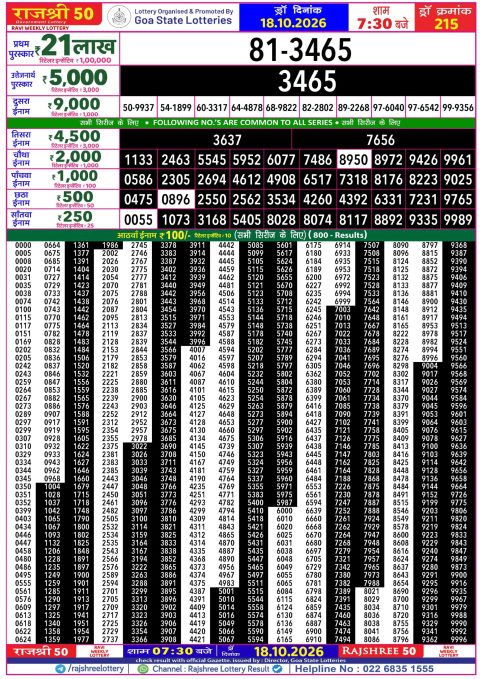Click the verified badge after Rajshree Lottery Result
480x679 pixels.
click(277, 669)
